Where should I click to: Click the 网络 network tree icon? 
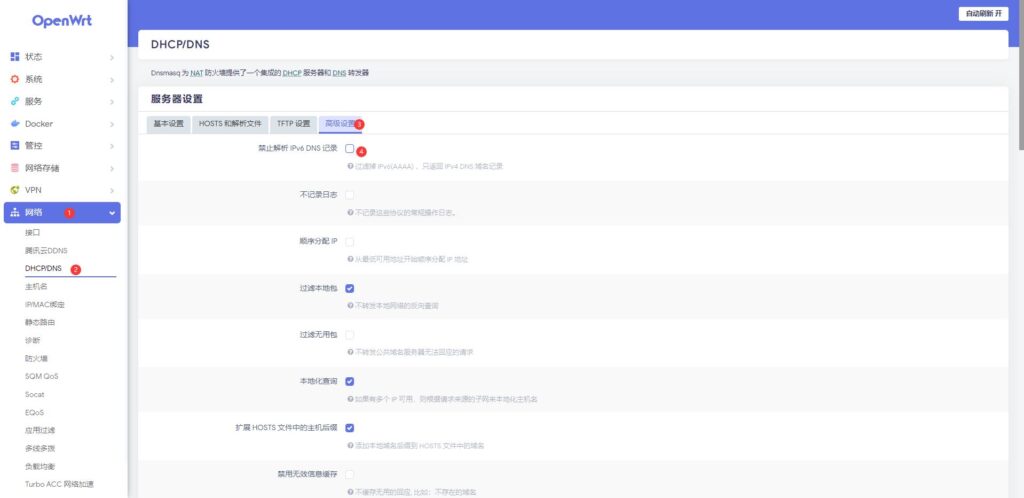tap(15, 212)
